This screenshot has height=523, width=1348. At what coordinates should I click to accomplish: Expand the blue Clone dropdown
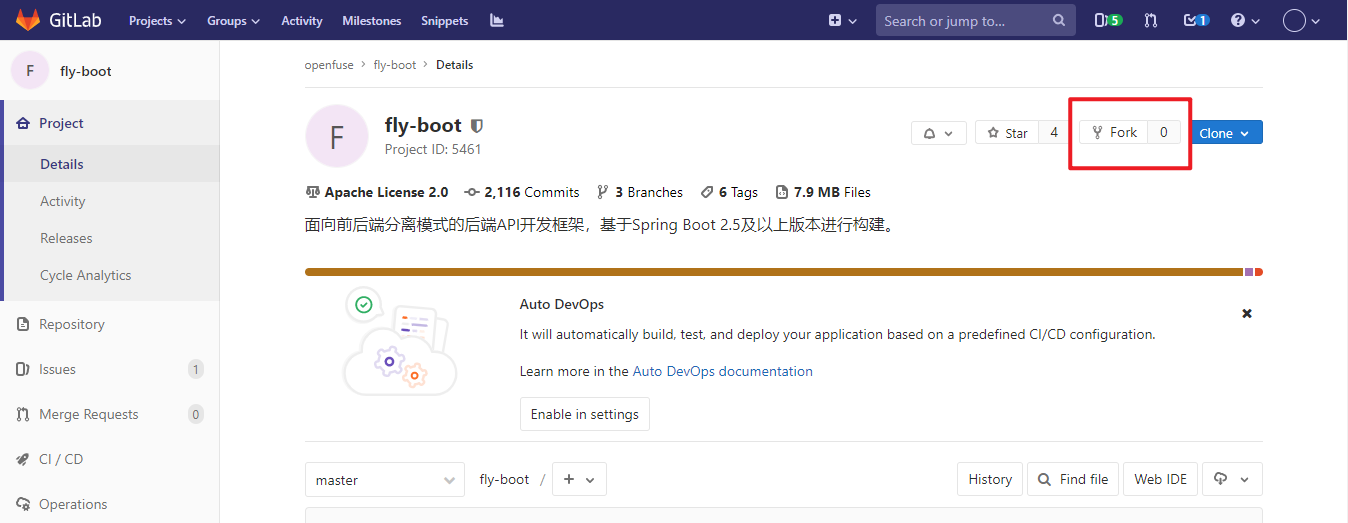tap(1225, 133)
